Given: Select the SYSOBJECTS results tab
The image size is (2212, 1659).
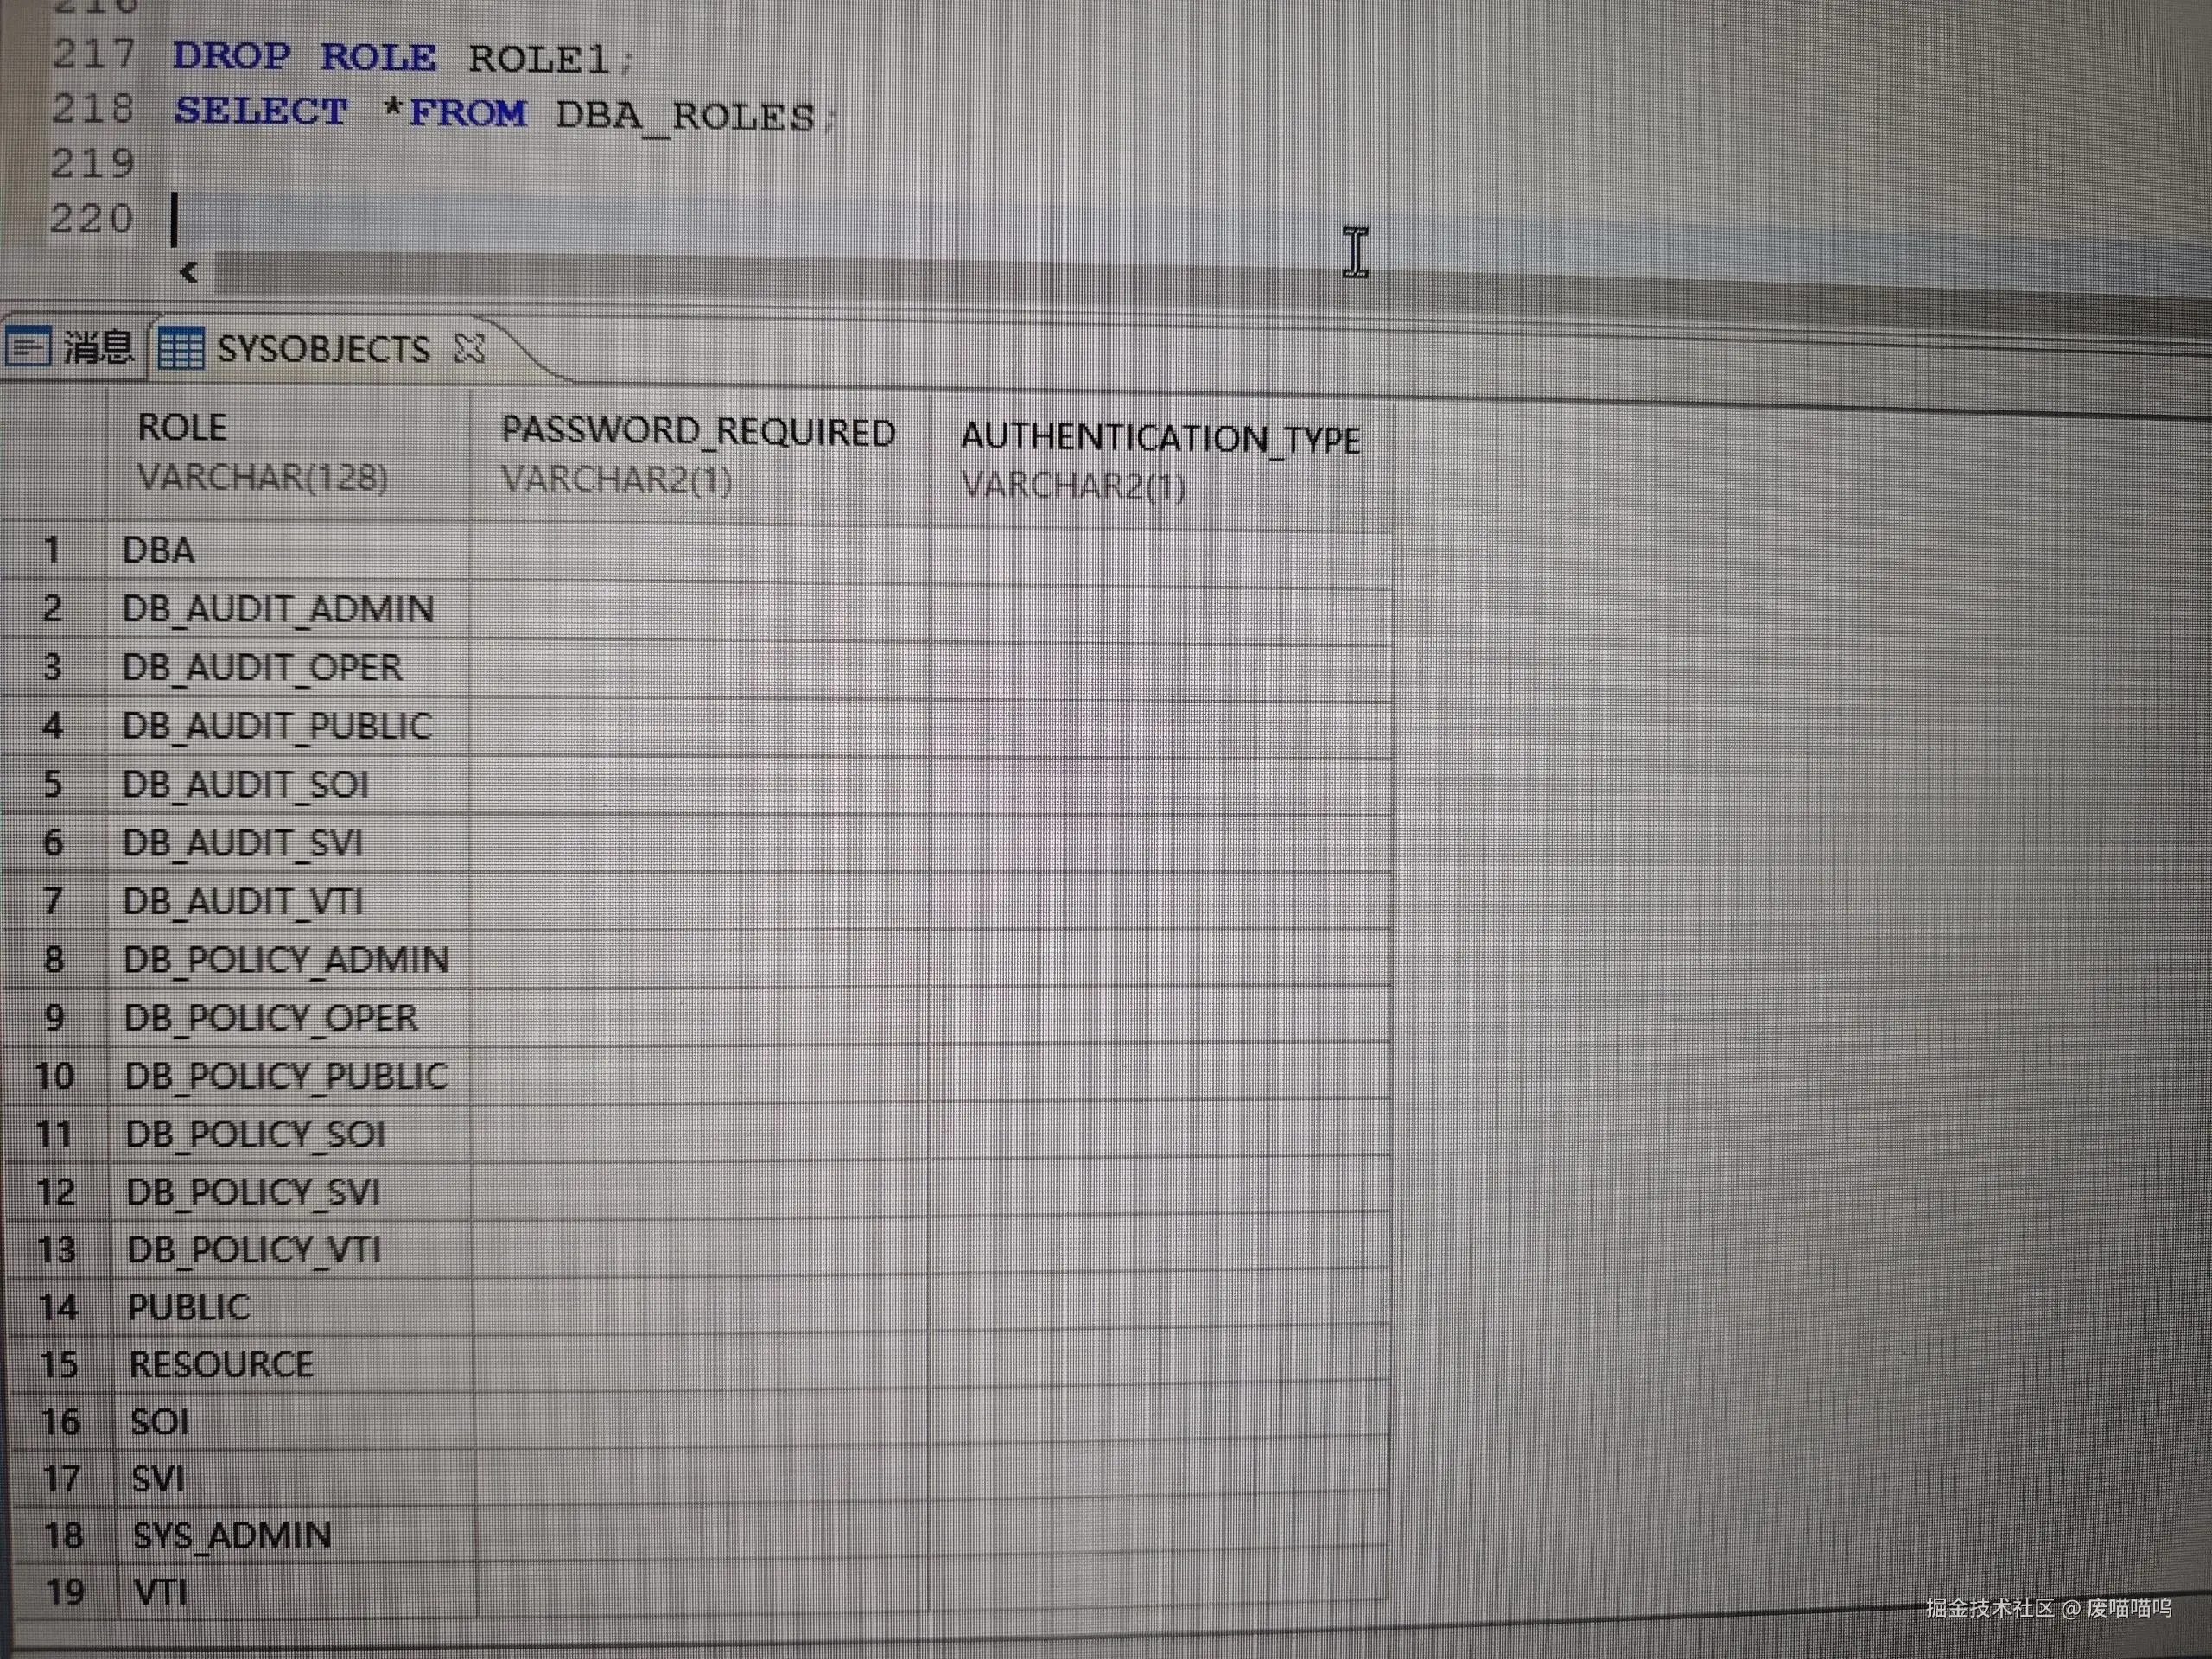Looking at the screenshot, I should click(x=322, y=349).
